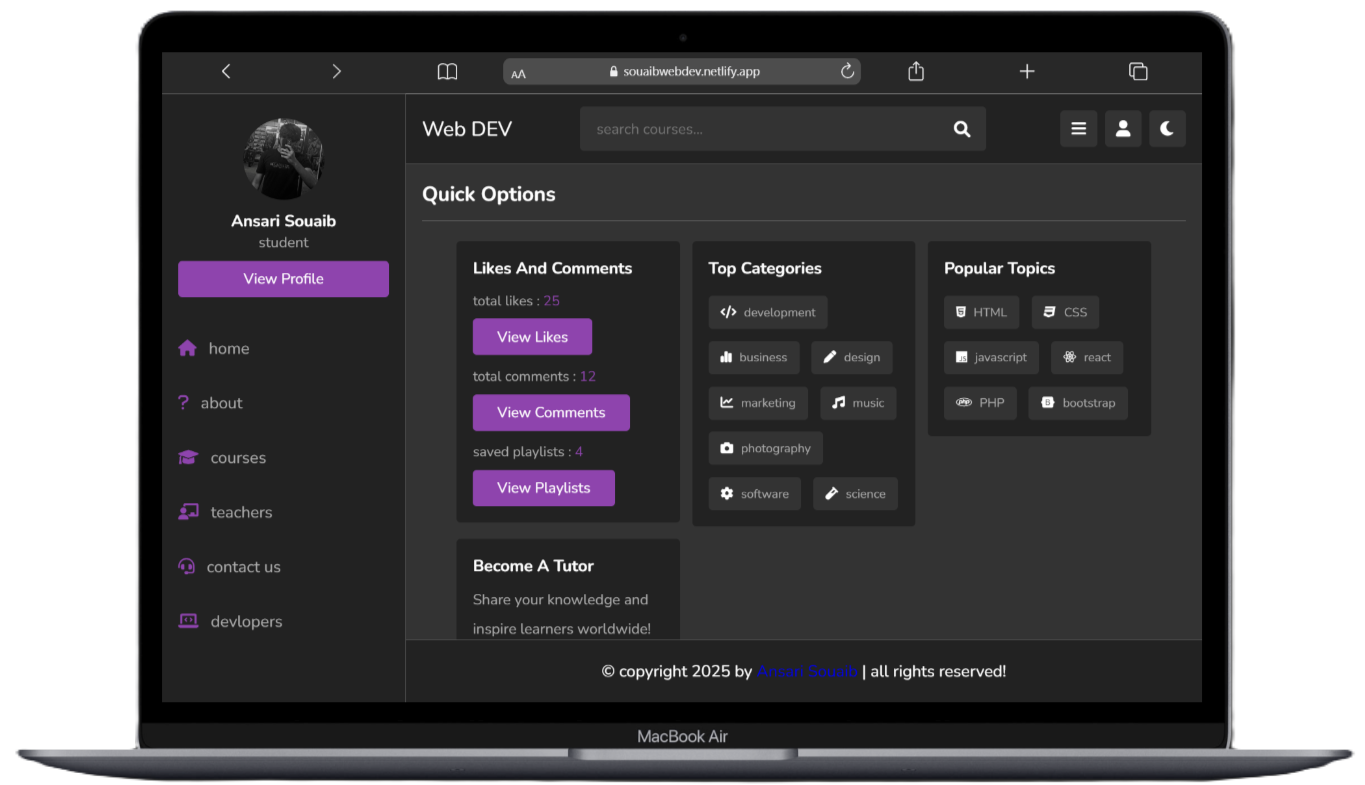Open a new tab with the plus icon
Viewport: 1365px width, 785px height.
tap(1027, 71)
